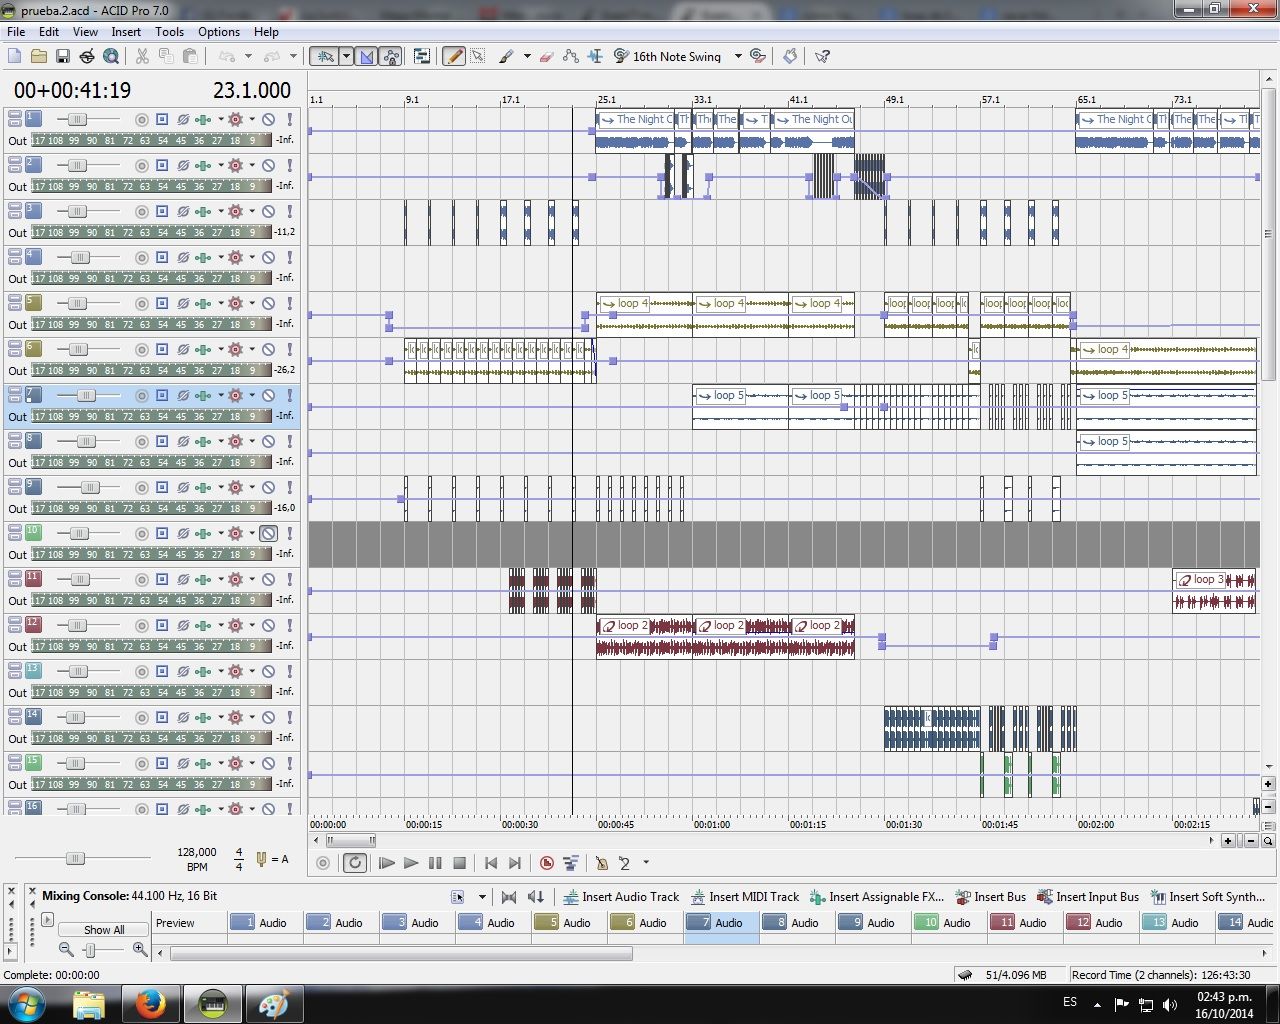The image size is (1280, 1024).
Task: Click the Pause playback button
Action: pos(435,863)
